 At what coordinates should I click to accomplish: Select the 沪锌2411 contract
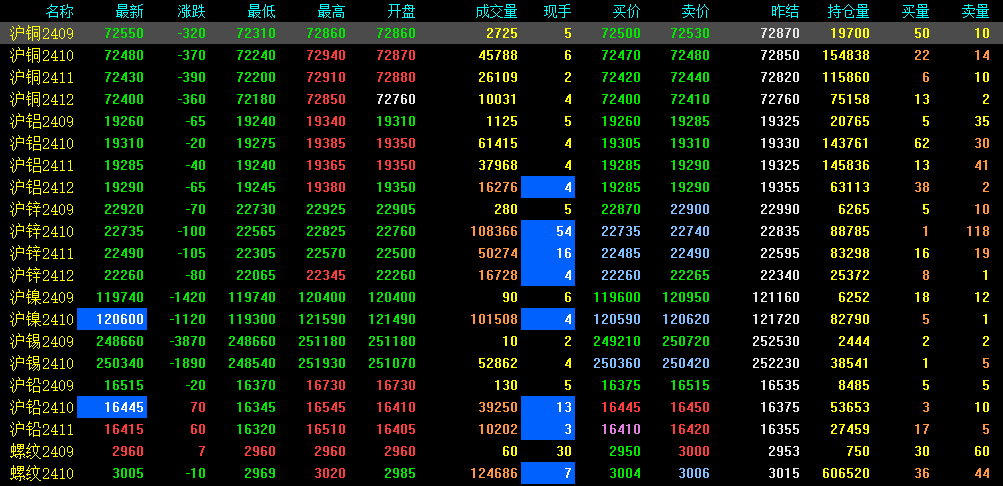42,253
